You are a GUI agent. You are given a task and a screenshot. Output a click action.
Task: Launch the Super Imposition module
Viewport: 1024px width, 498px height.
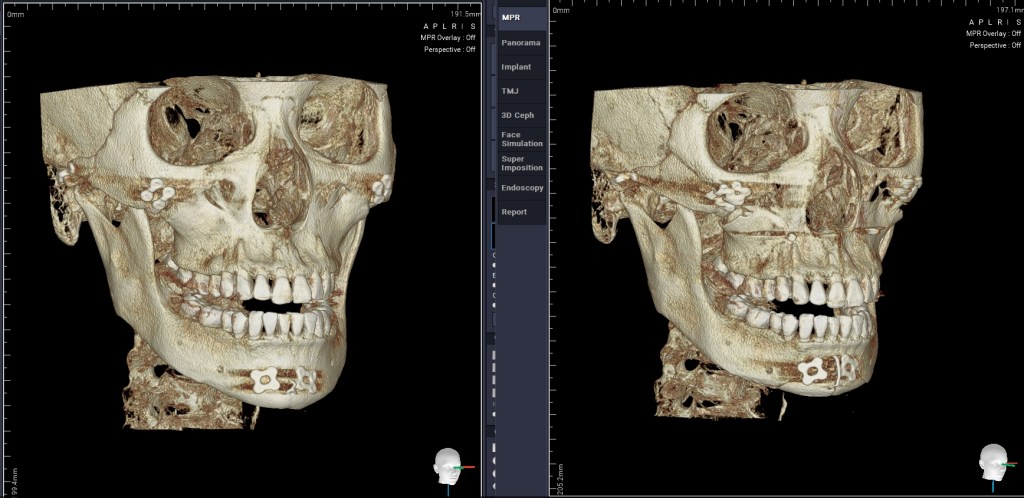(522, 163)
